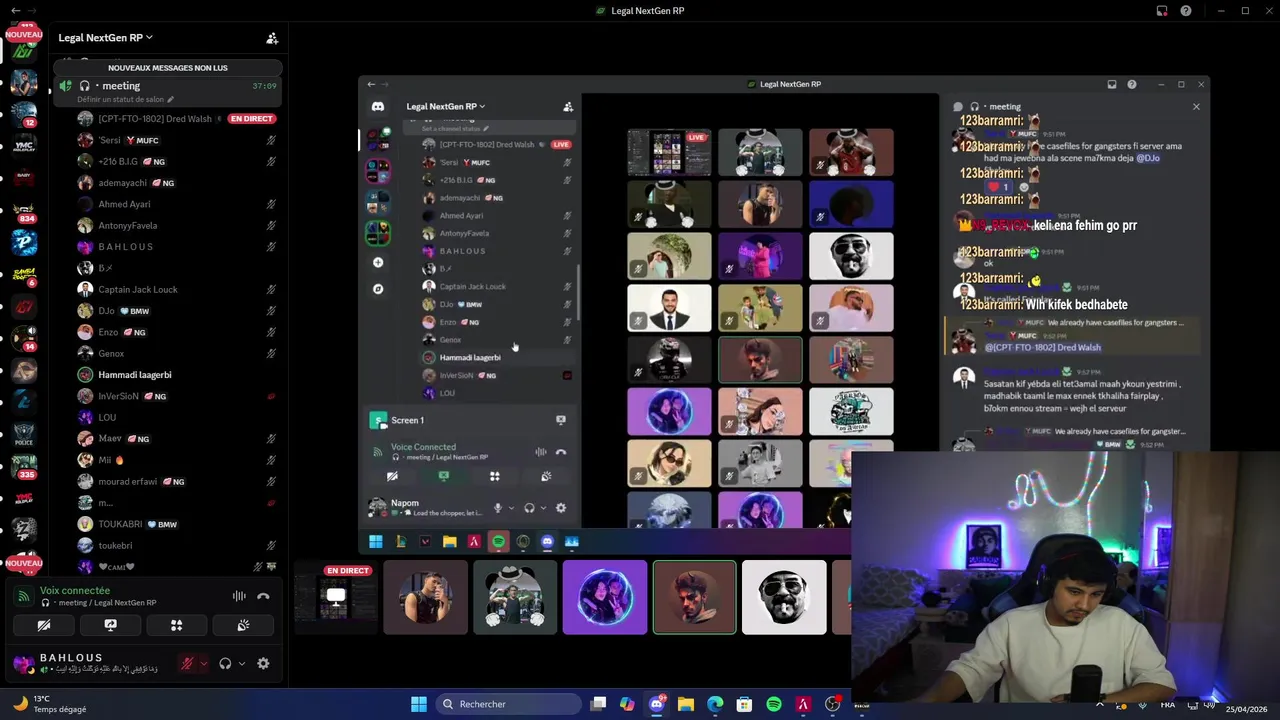Open the invite people icon beside Legal NextGen RP
This screenshot has width=1280, height=720.
(x=272, y=38)
